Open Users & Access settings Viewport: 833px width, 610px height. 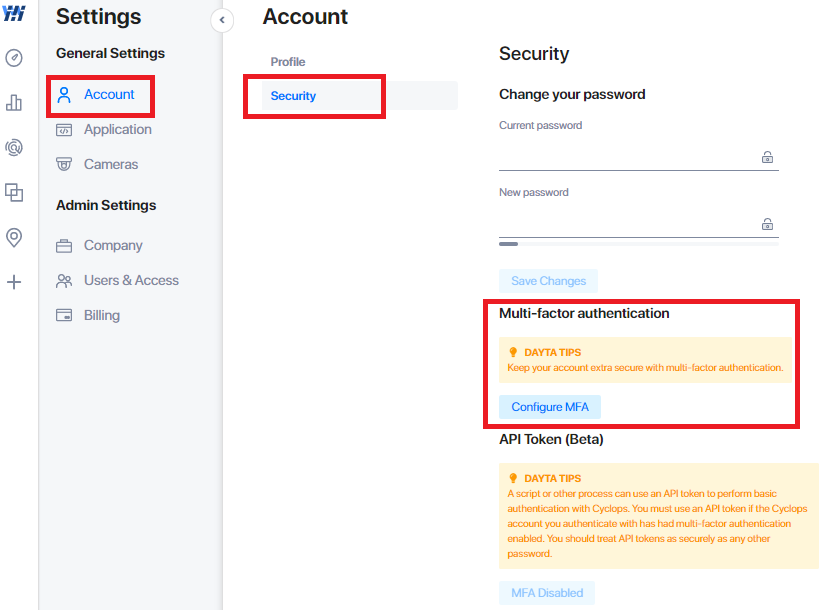tap(117, 281)
